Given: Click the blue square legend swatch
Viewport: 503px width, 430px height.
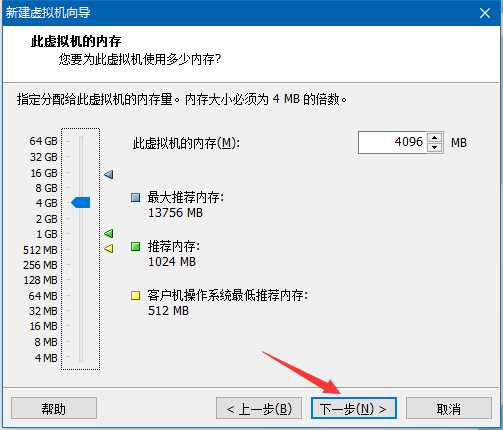Looking at the screenshot, I should coord(135,197).
